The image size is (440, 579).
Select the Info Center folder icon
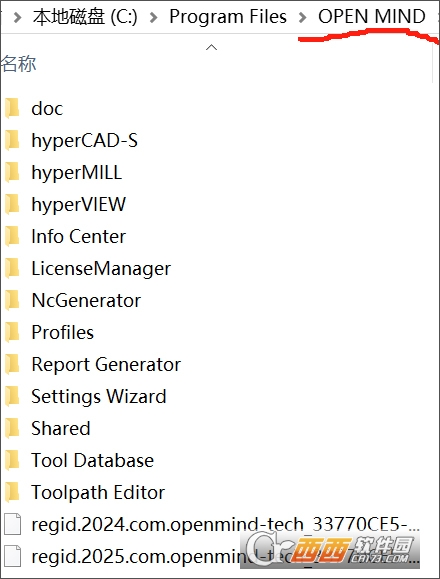coord(12,236)
